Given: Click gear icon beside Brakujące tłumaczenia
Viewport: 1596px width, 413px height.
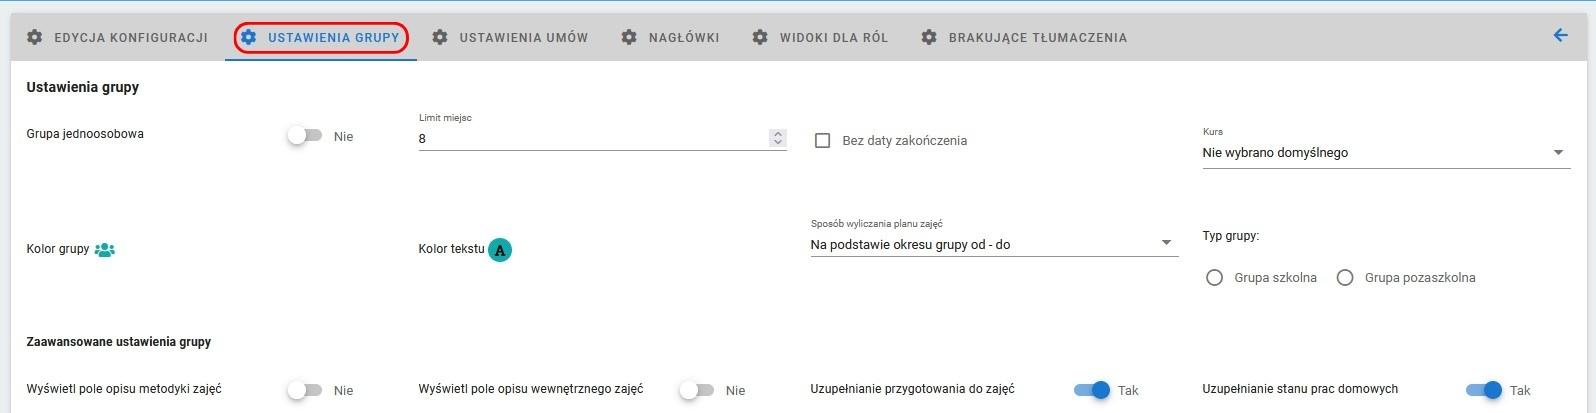Looking at the screenshot, I should pos(929,37).
